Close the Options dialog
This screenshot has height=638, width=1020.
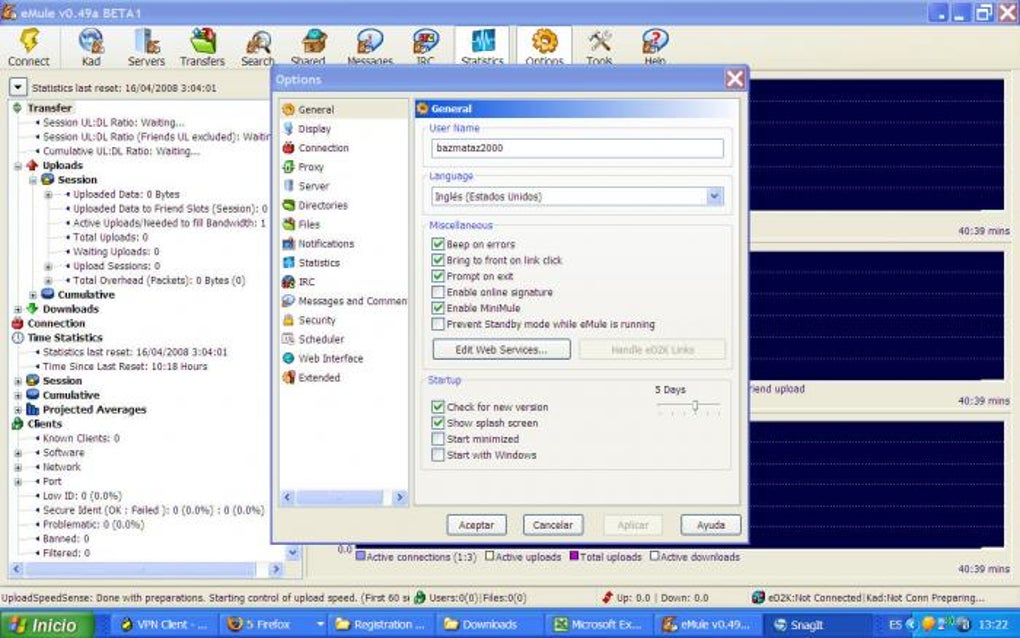[x=735, y=79]
